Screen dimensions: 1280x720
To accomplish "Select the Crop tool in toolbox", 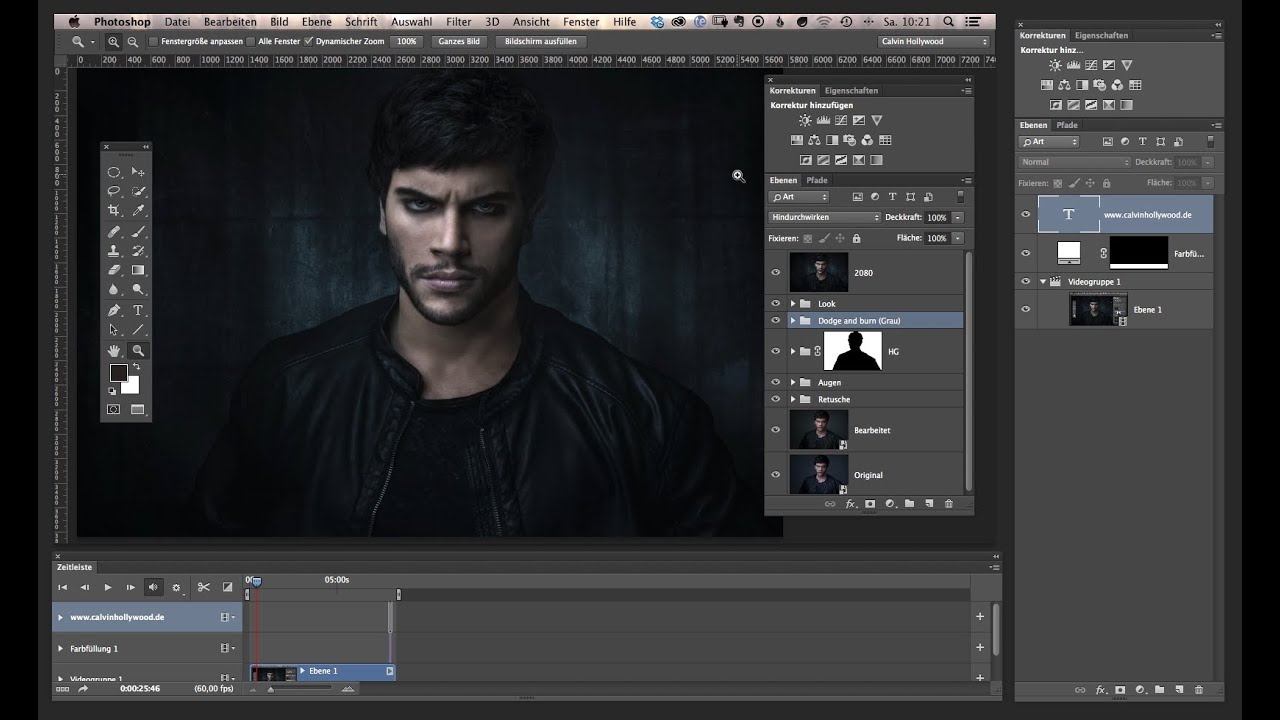I will tap(114, 211).
